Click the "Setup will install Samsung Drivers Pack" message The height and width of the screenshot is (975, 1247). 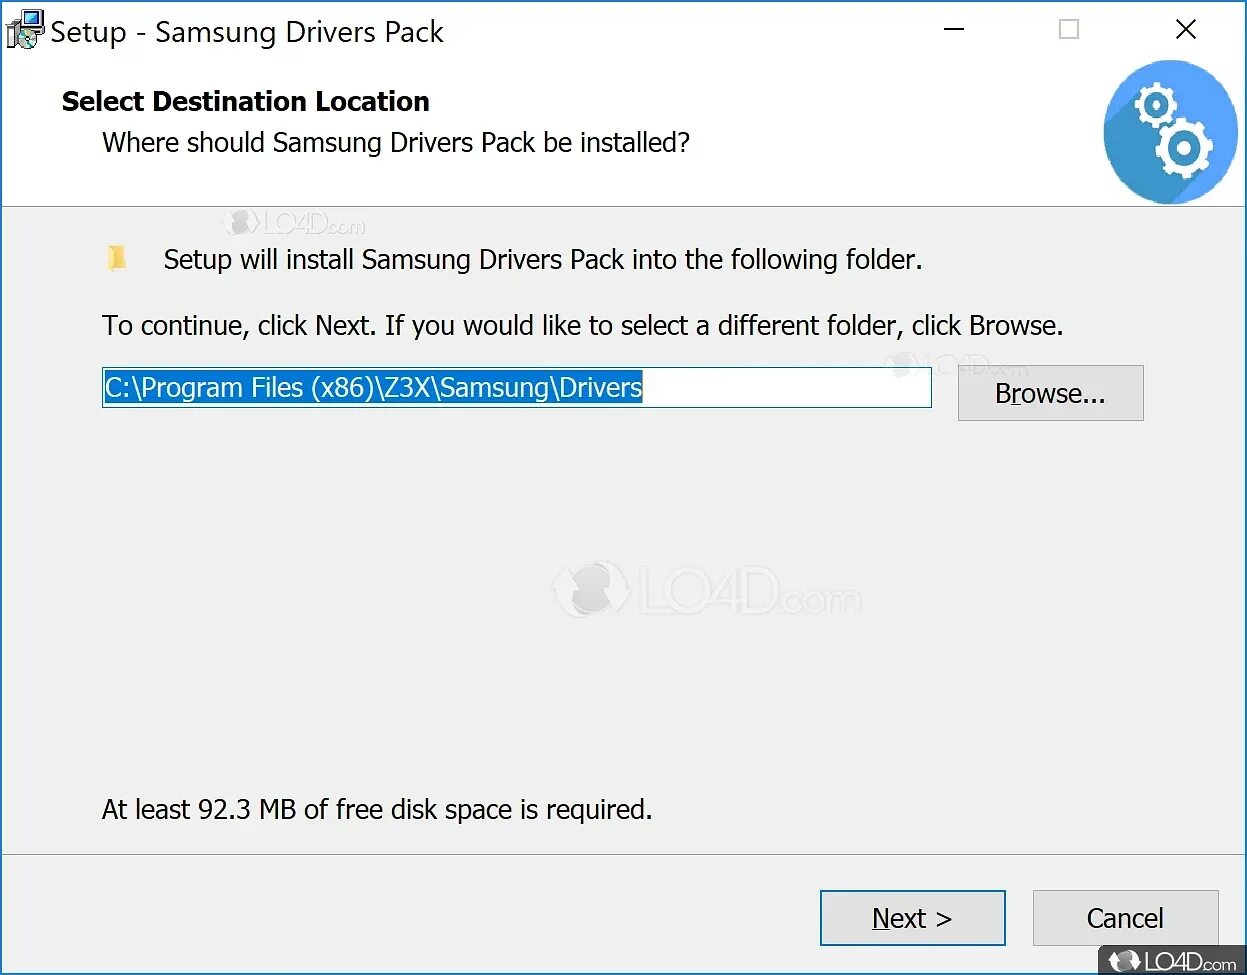point(542,260)
